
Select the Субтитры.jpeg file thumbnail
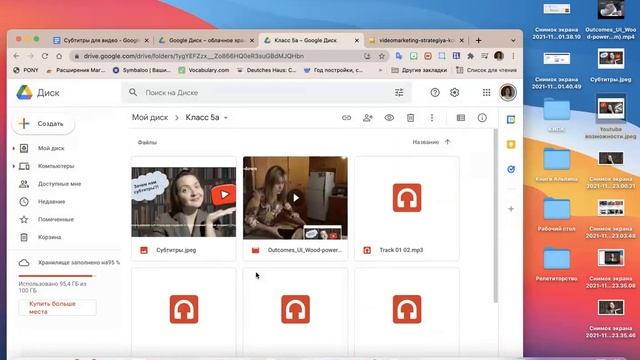pos(184,202)
